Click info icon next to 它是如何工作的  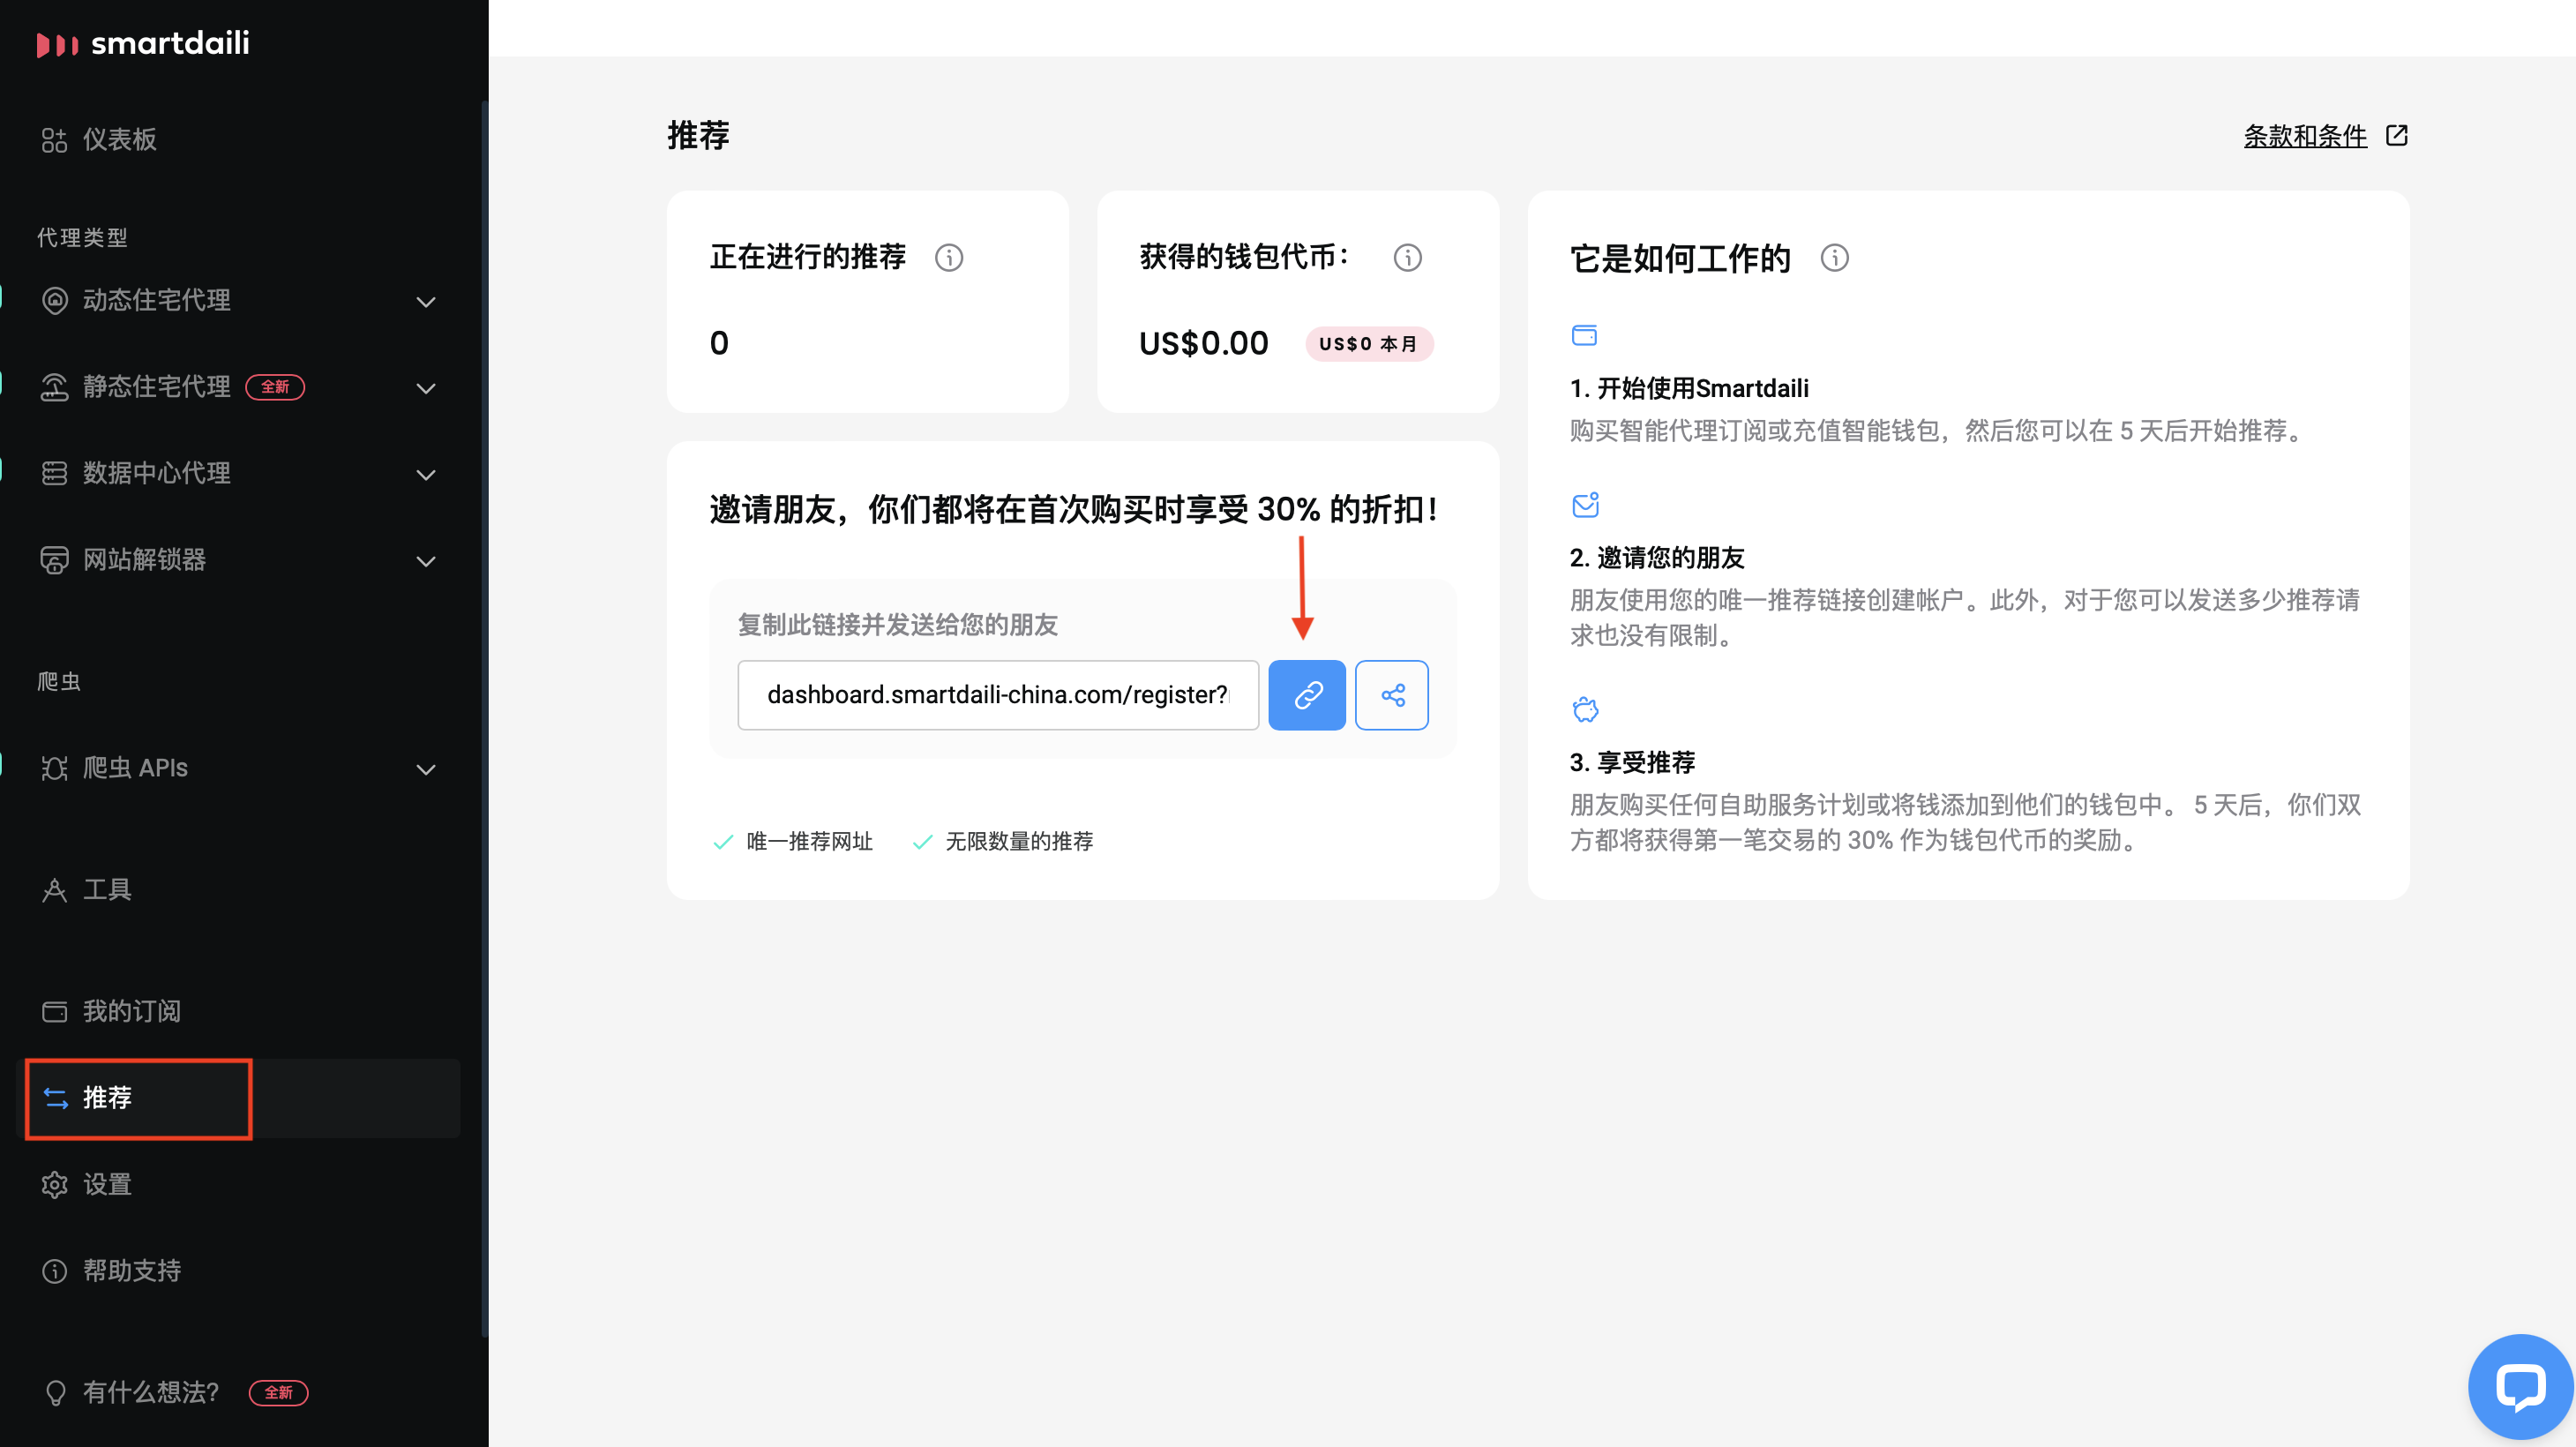point(1834,258)
